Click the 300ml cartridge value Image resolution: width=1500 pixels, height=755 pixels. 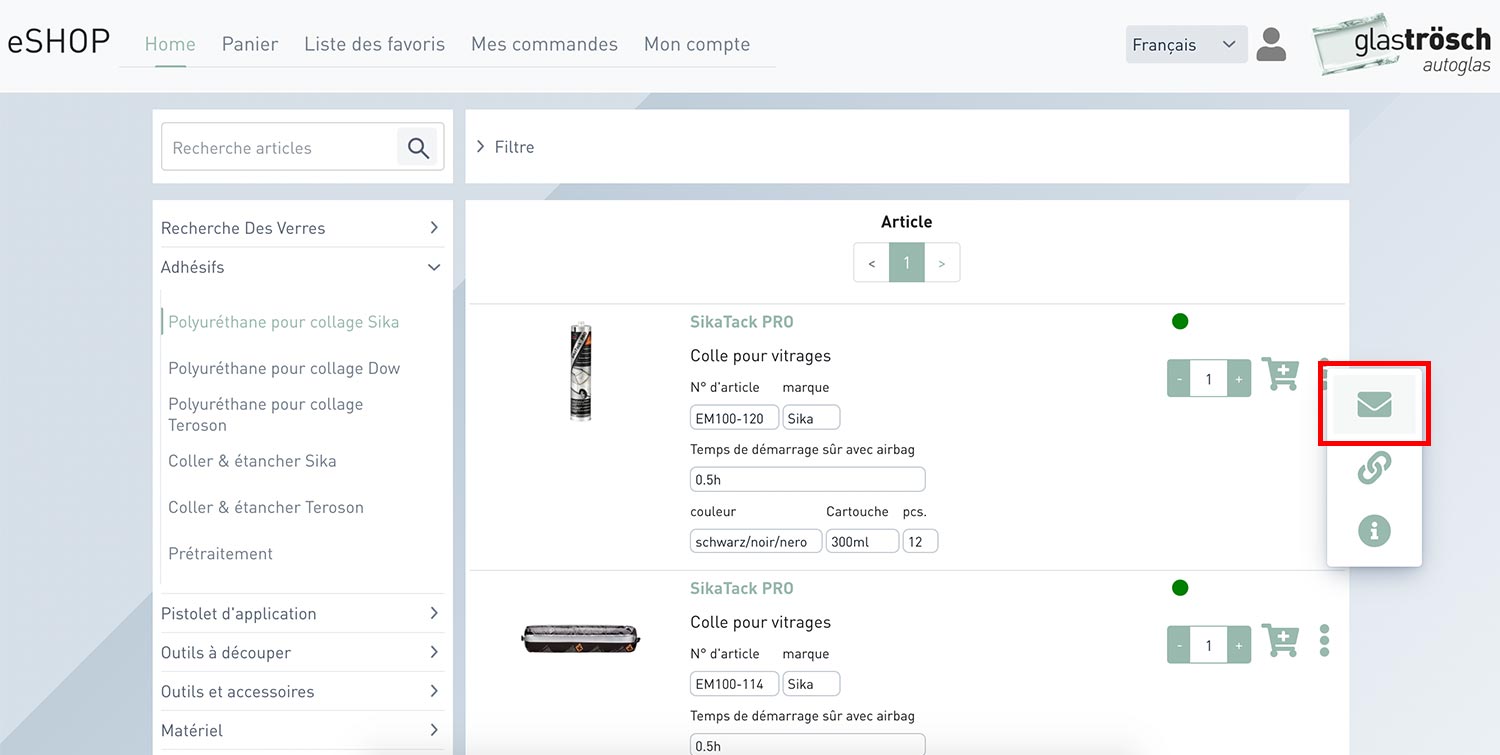click(x=862, y=541)
